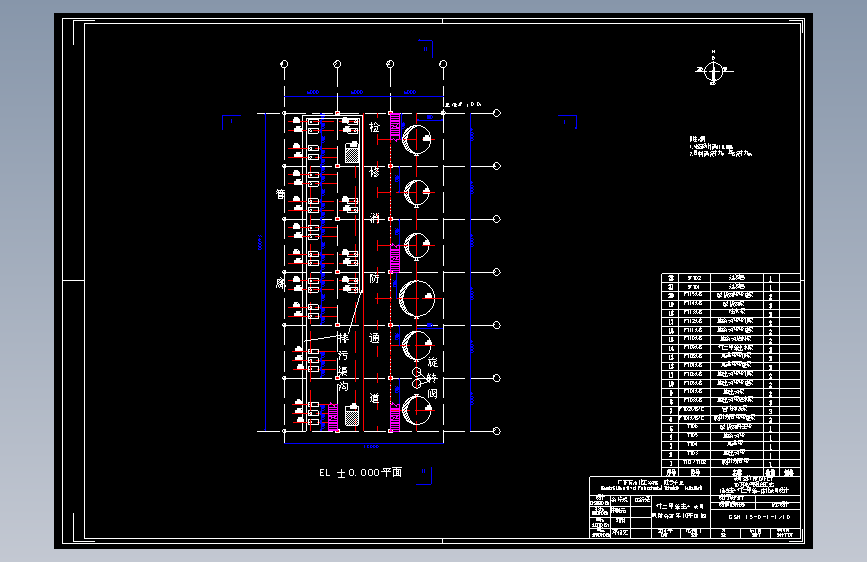The height and width of the screenshot is (562, 867).
Task: Click the '道' character in the corridor label
Action: pos(374,398)
